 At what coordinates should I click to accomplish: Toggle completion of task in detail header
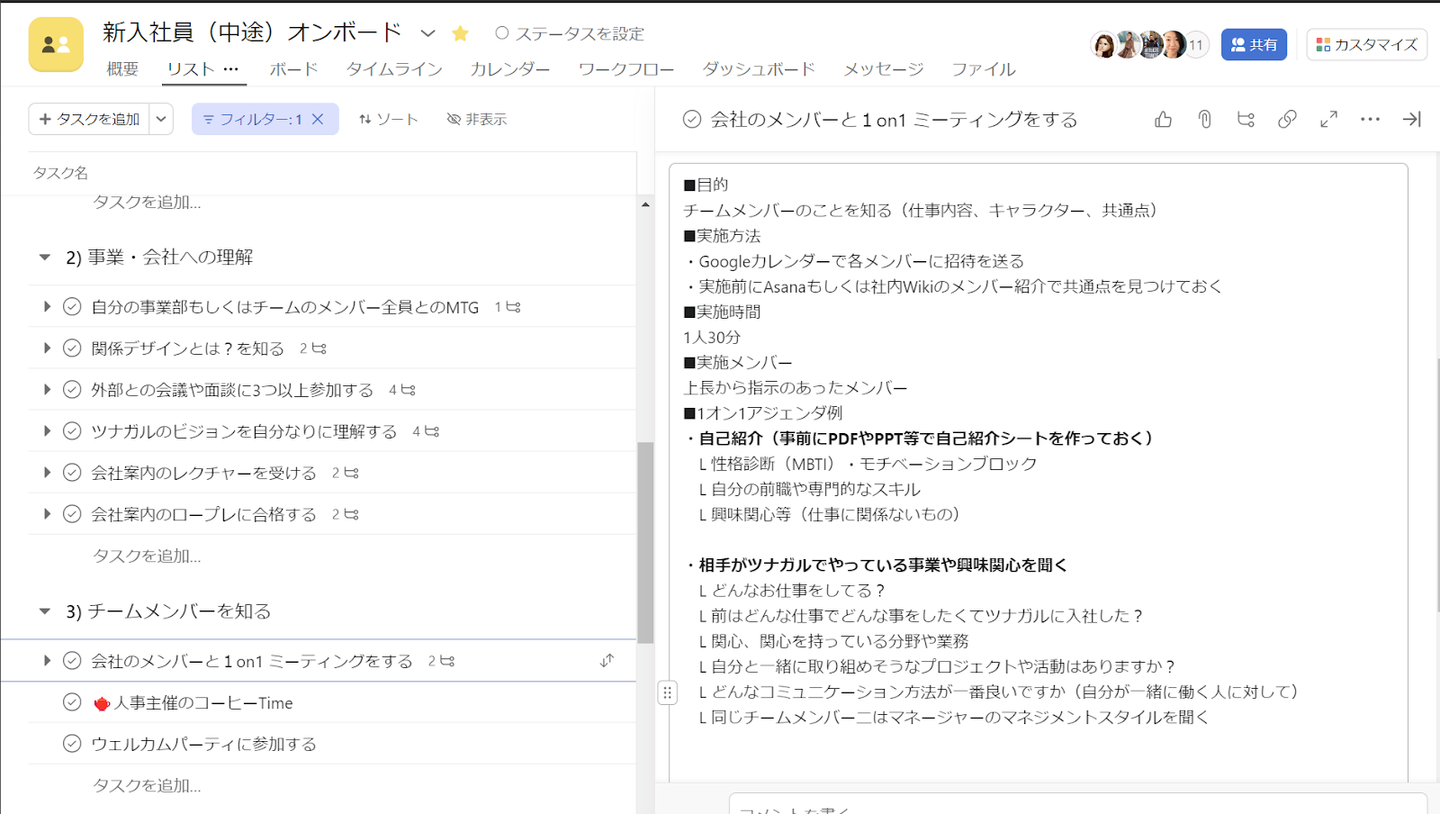(691, 120)
